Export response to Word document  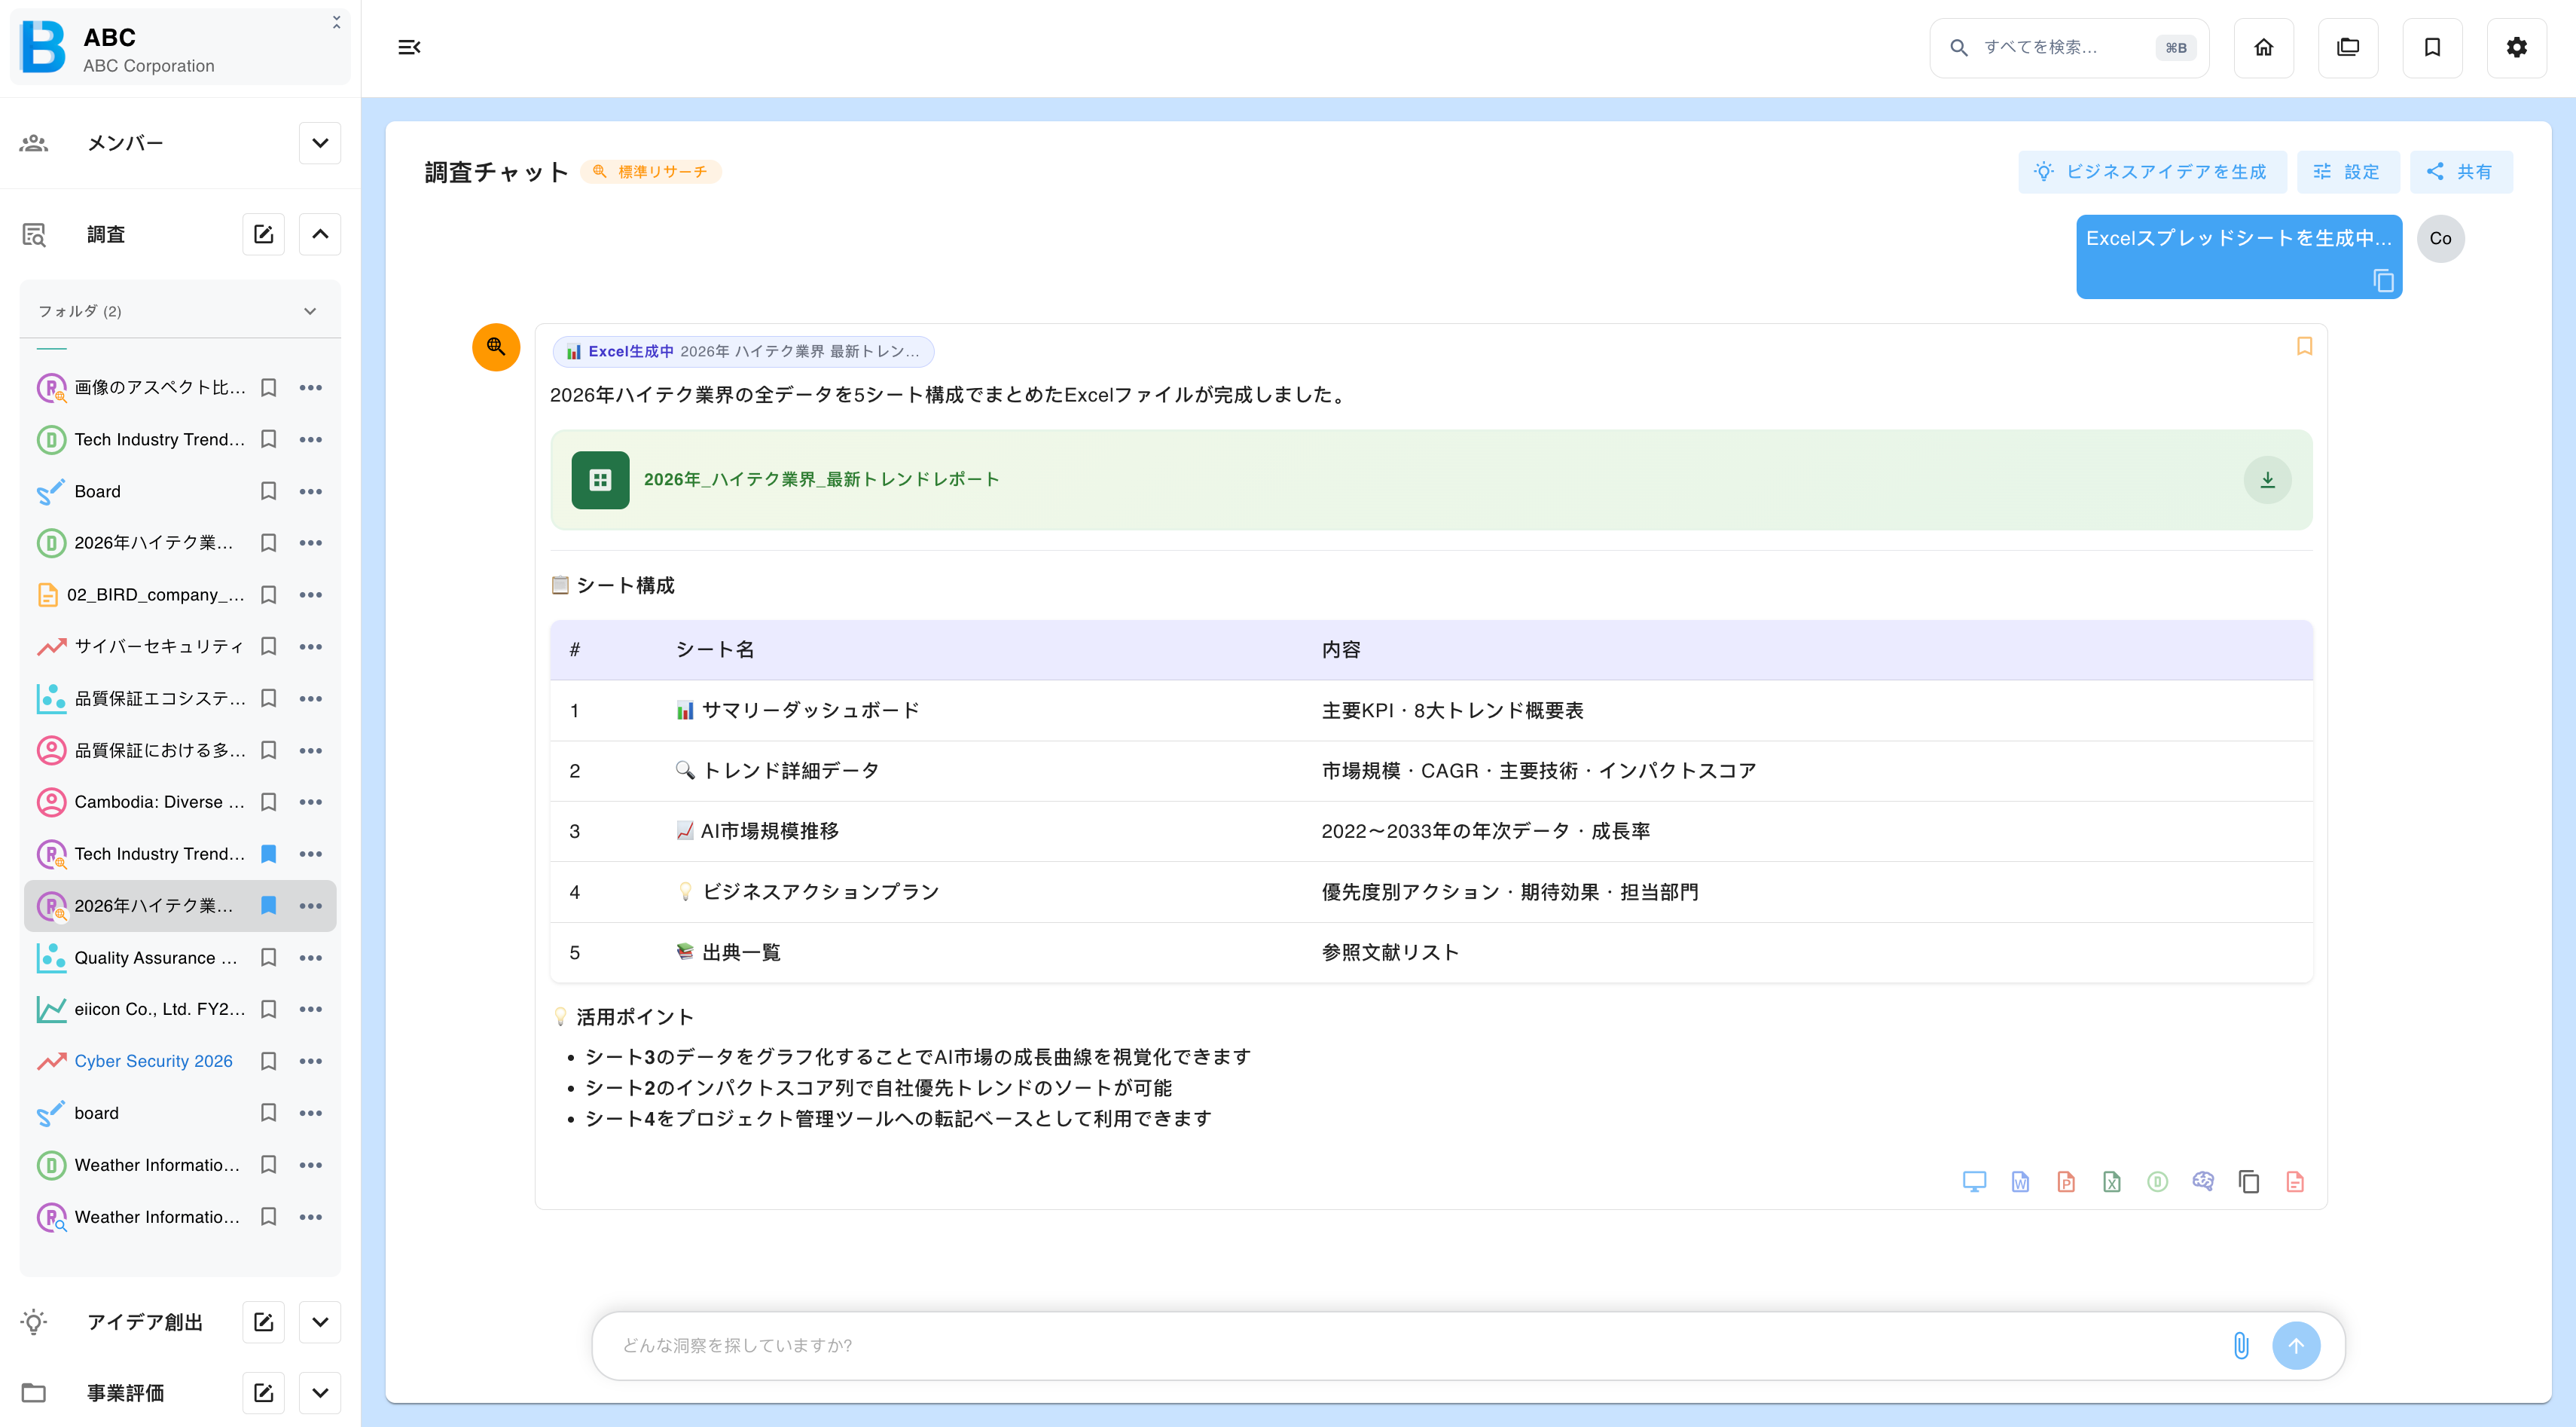pos(2020,1182)
